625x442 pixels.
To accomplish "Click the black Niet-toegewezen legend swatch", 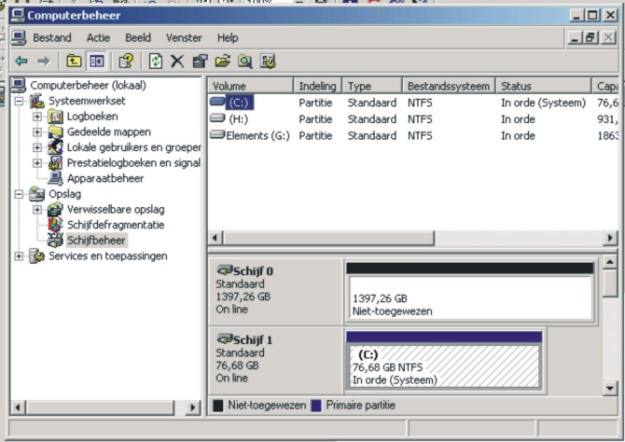I will tap(218, 406).
